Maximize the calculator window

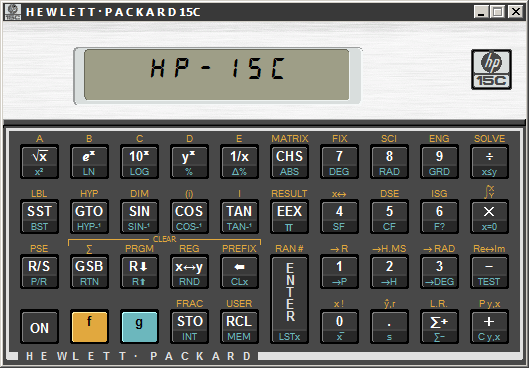498,12
